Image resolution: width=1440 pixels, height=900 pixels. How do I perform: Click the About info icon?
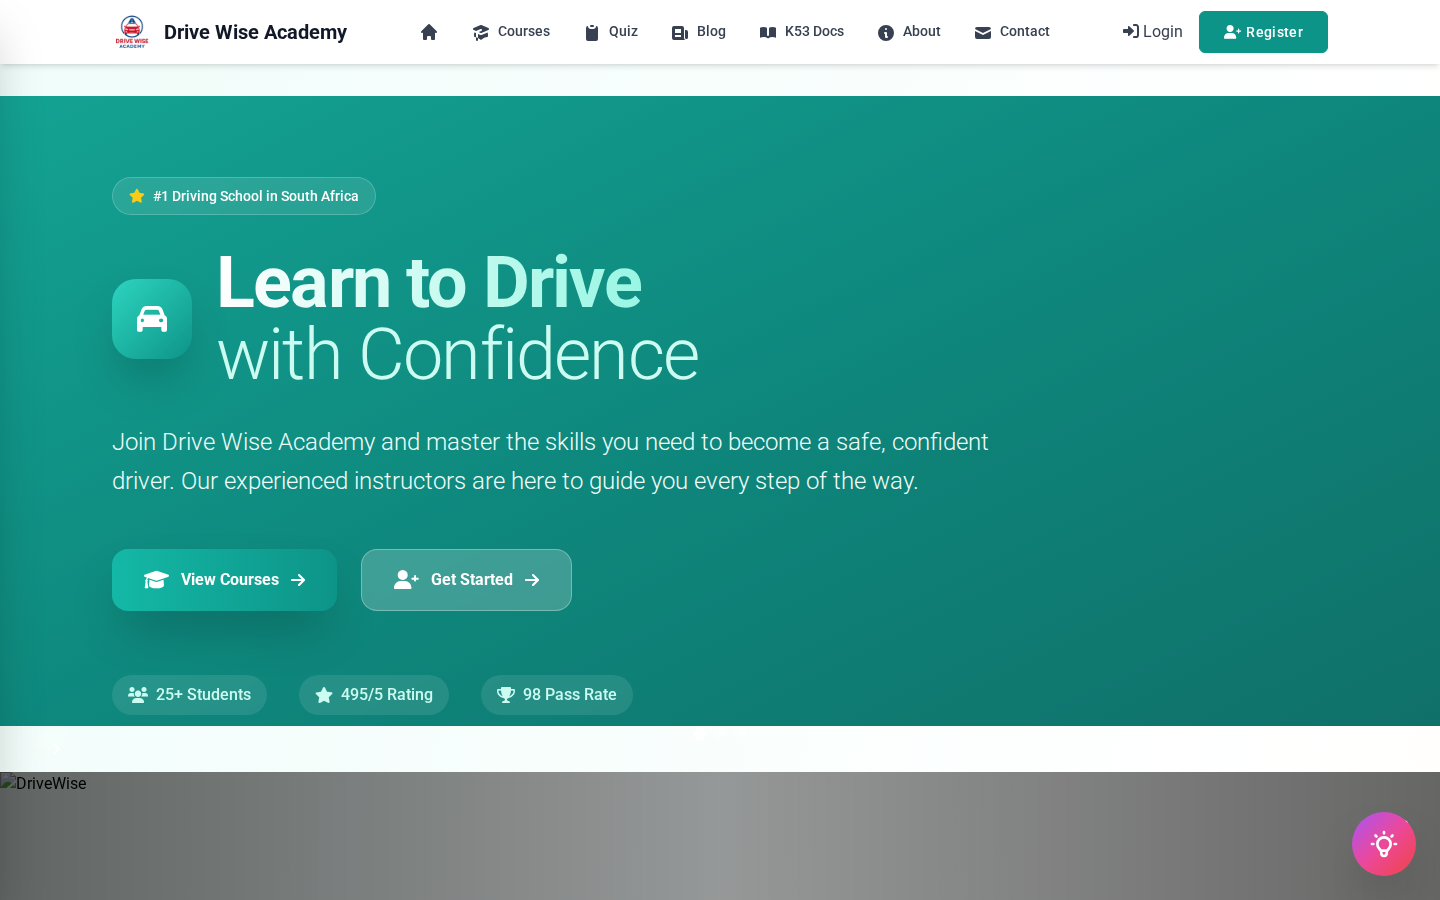(886, 32)
